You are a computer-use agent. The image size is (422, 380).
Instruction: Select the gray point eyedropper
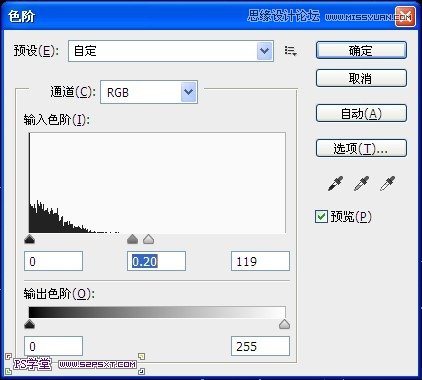click(361, 183)
